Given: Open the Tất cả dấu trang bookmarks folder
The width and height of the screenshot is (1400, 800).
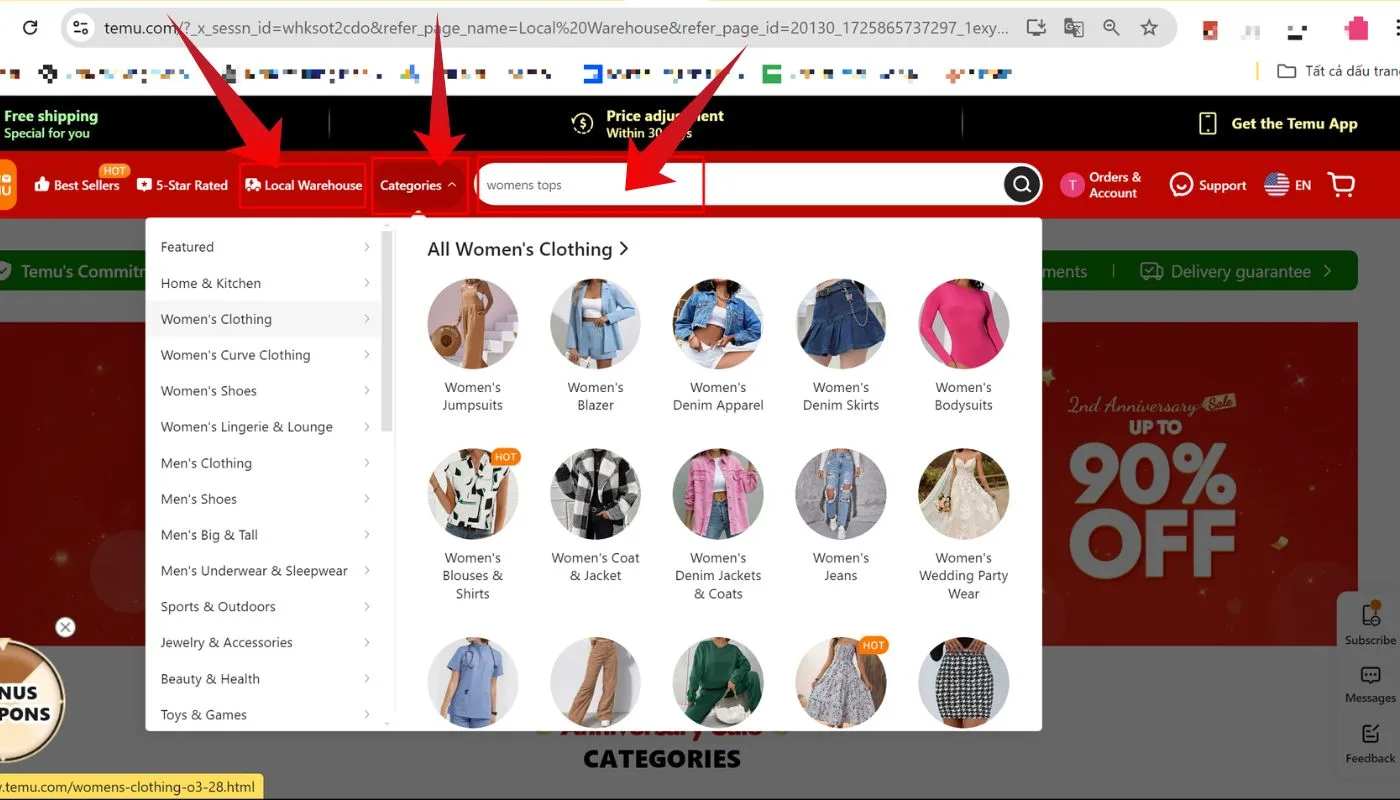Looking at the screenshot, I should point(1338,71).
